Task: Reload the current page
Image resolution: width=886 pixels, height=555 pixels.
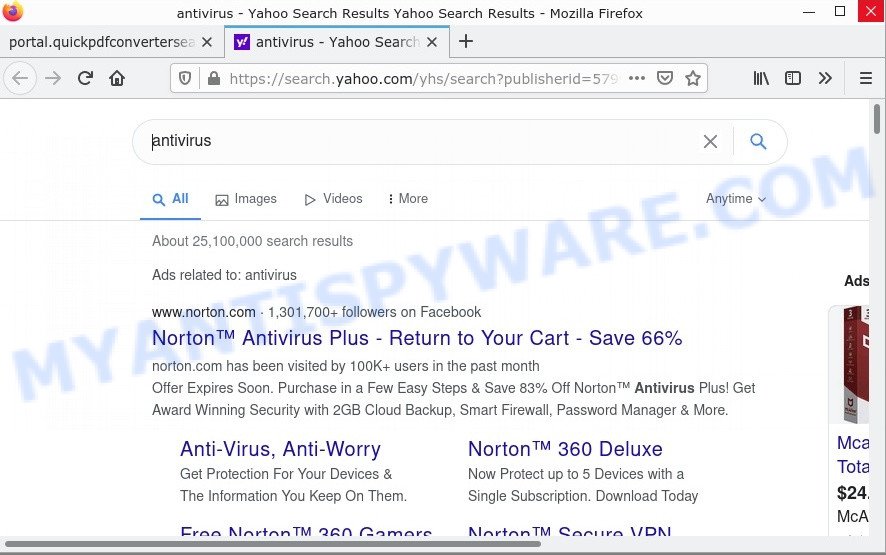Action: tap(85, 78)
